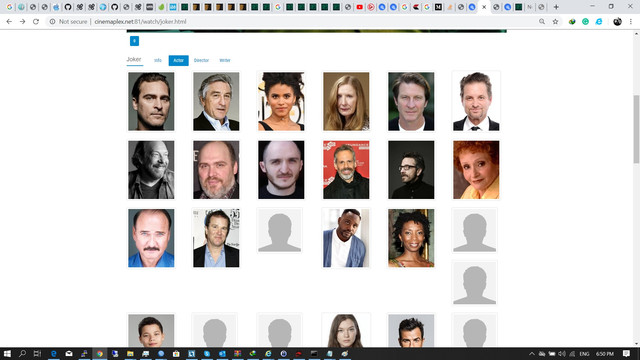
Task: Select the highlighted Actor tab
Action: point(178,60)
